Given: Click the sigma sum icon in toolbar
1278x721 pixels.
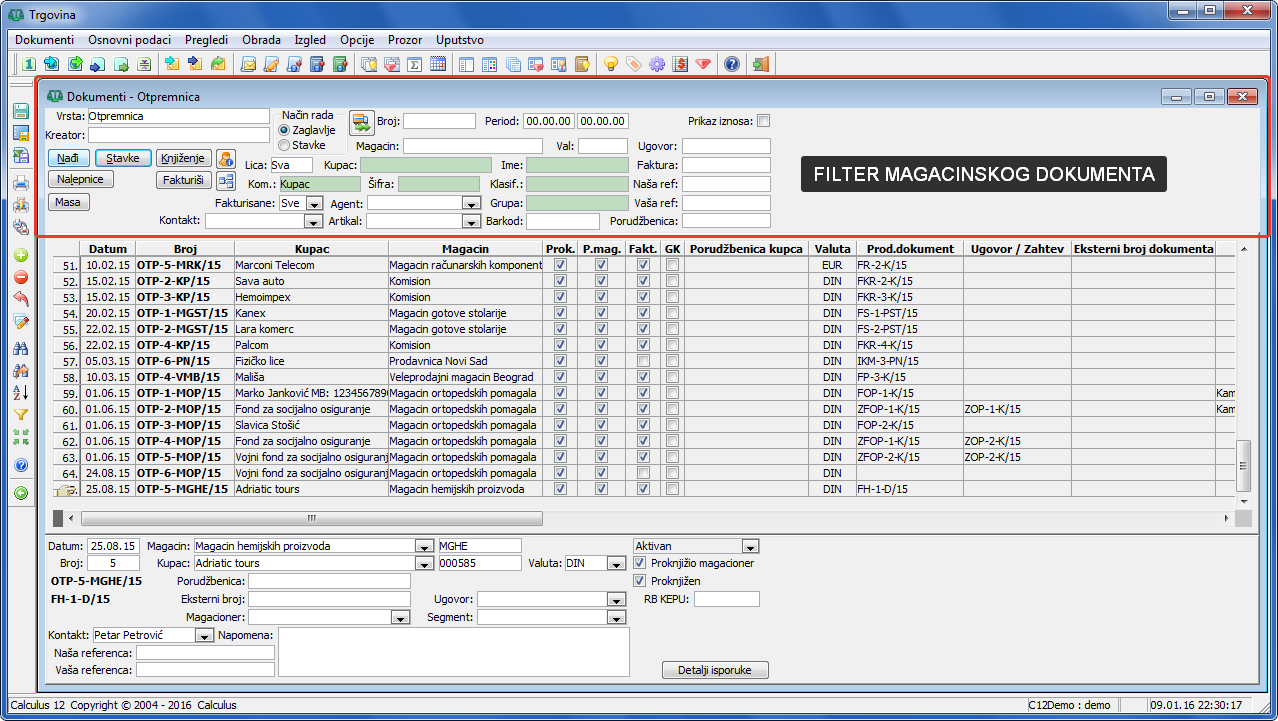Looking at the screenshot, I should pyautogui.click(x=414, y=64).
